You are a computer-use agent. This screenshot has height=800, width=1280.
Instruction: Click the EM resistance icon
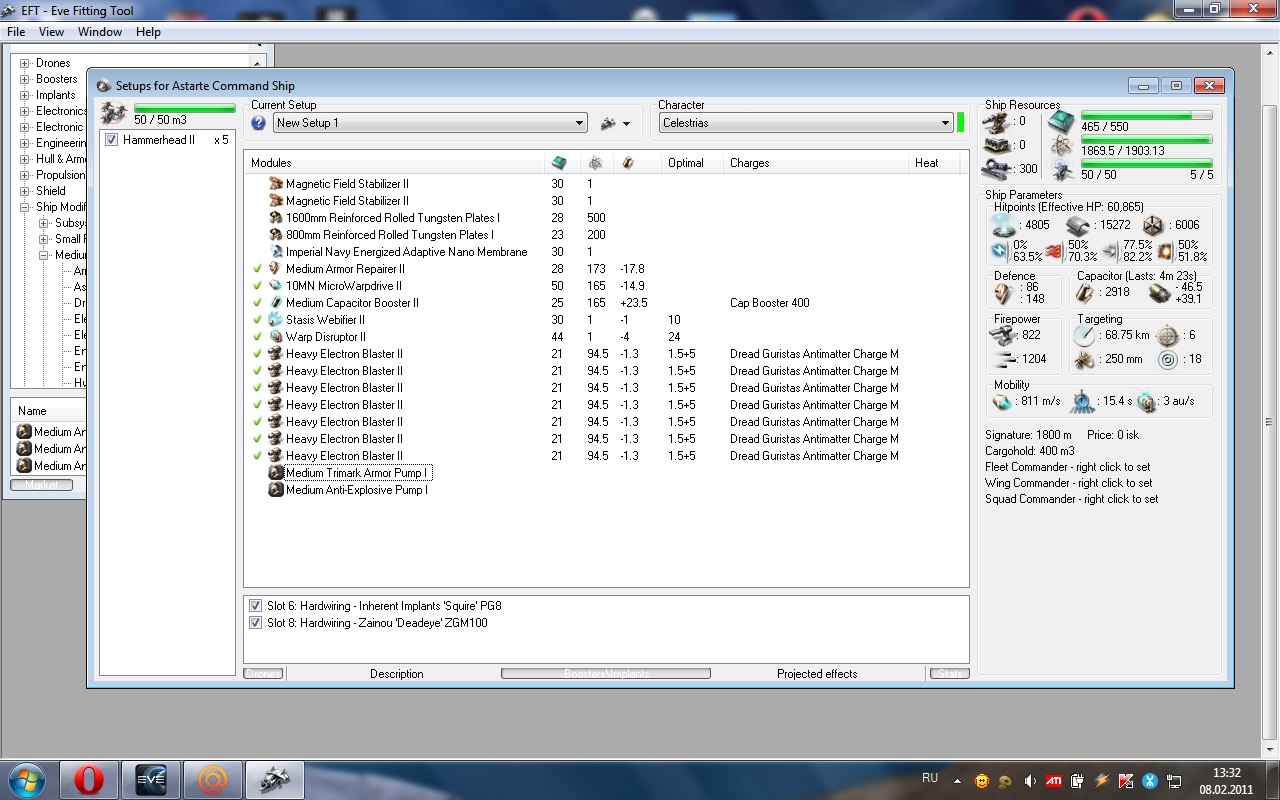coord(1001,250)
